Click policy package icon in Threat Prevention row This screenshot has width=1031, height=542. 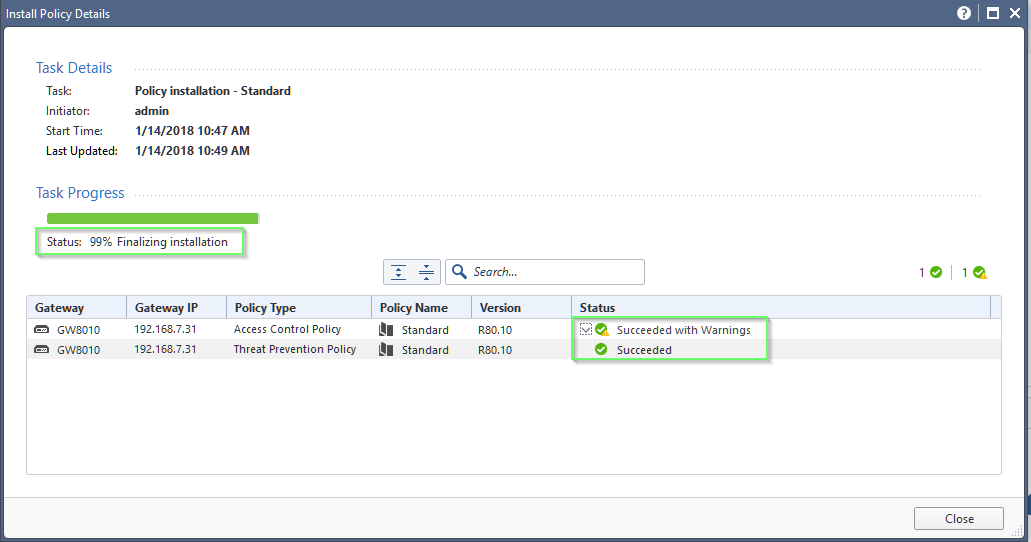(386, 349)
